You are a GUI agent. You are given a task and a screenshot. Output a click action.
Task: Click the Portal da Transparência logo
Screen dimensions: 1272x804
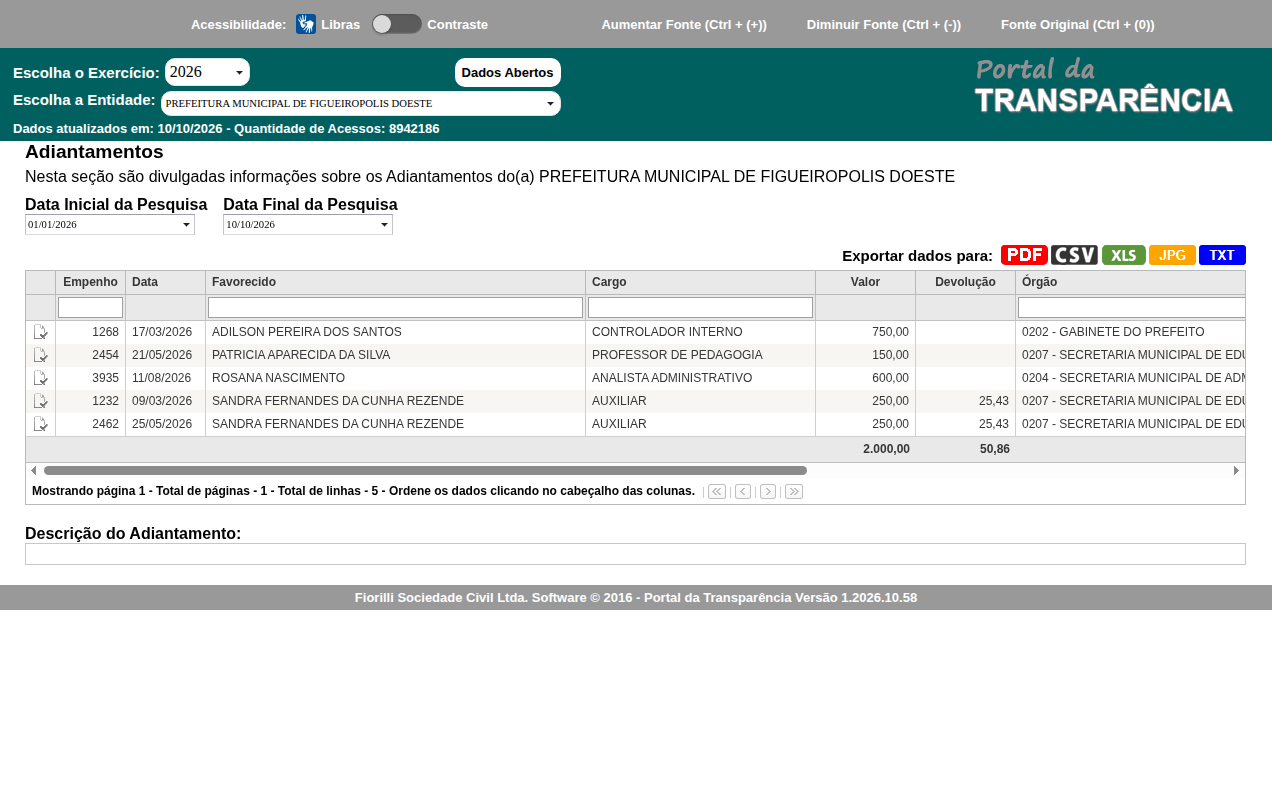[1104, 86]
